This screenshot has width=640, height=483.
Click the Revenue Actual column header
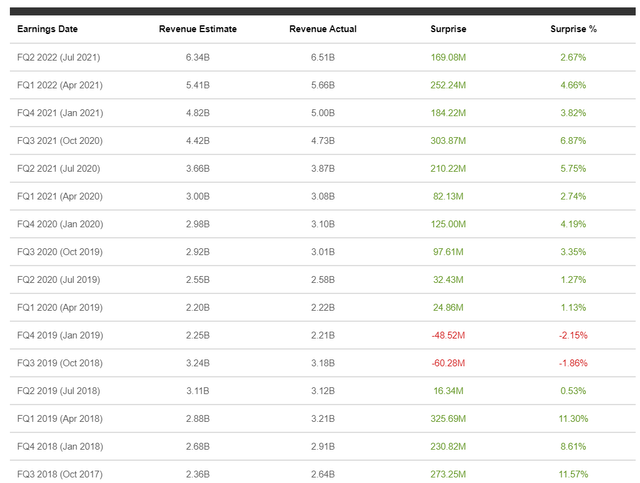click(x=323, y=29)
